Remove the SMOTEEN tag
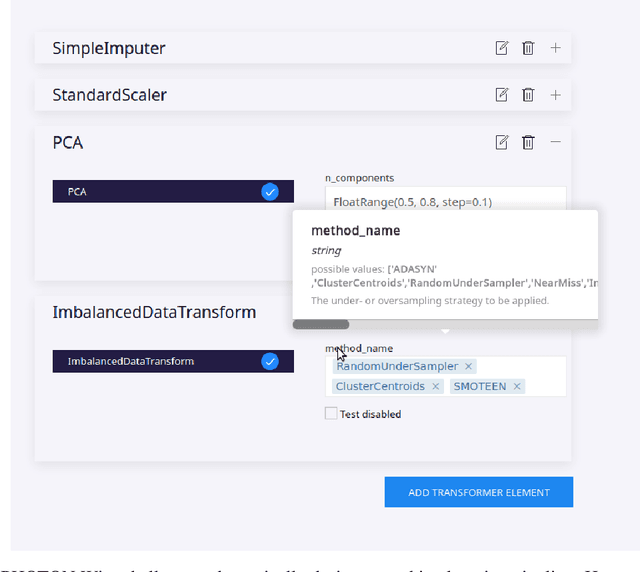The height and width of the screenshot is (572, 640). tap(517, 387)
